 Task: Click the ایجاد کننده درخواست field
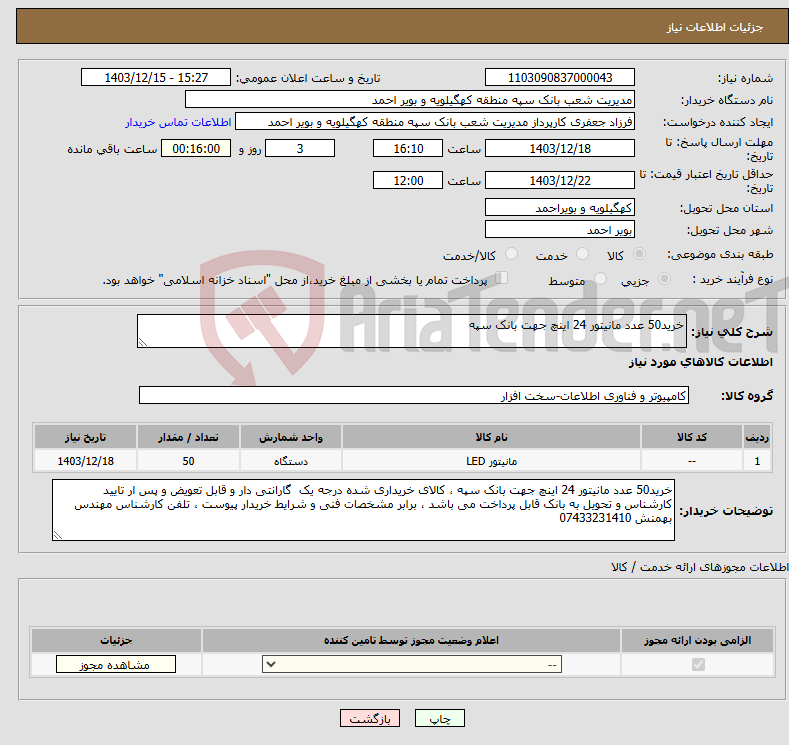tap(435, 122)
